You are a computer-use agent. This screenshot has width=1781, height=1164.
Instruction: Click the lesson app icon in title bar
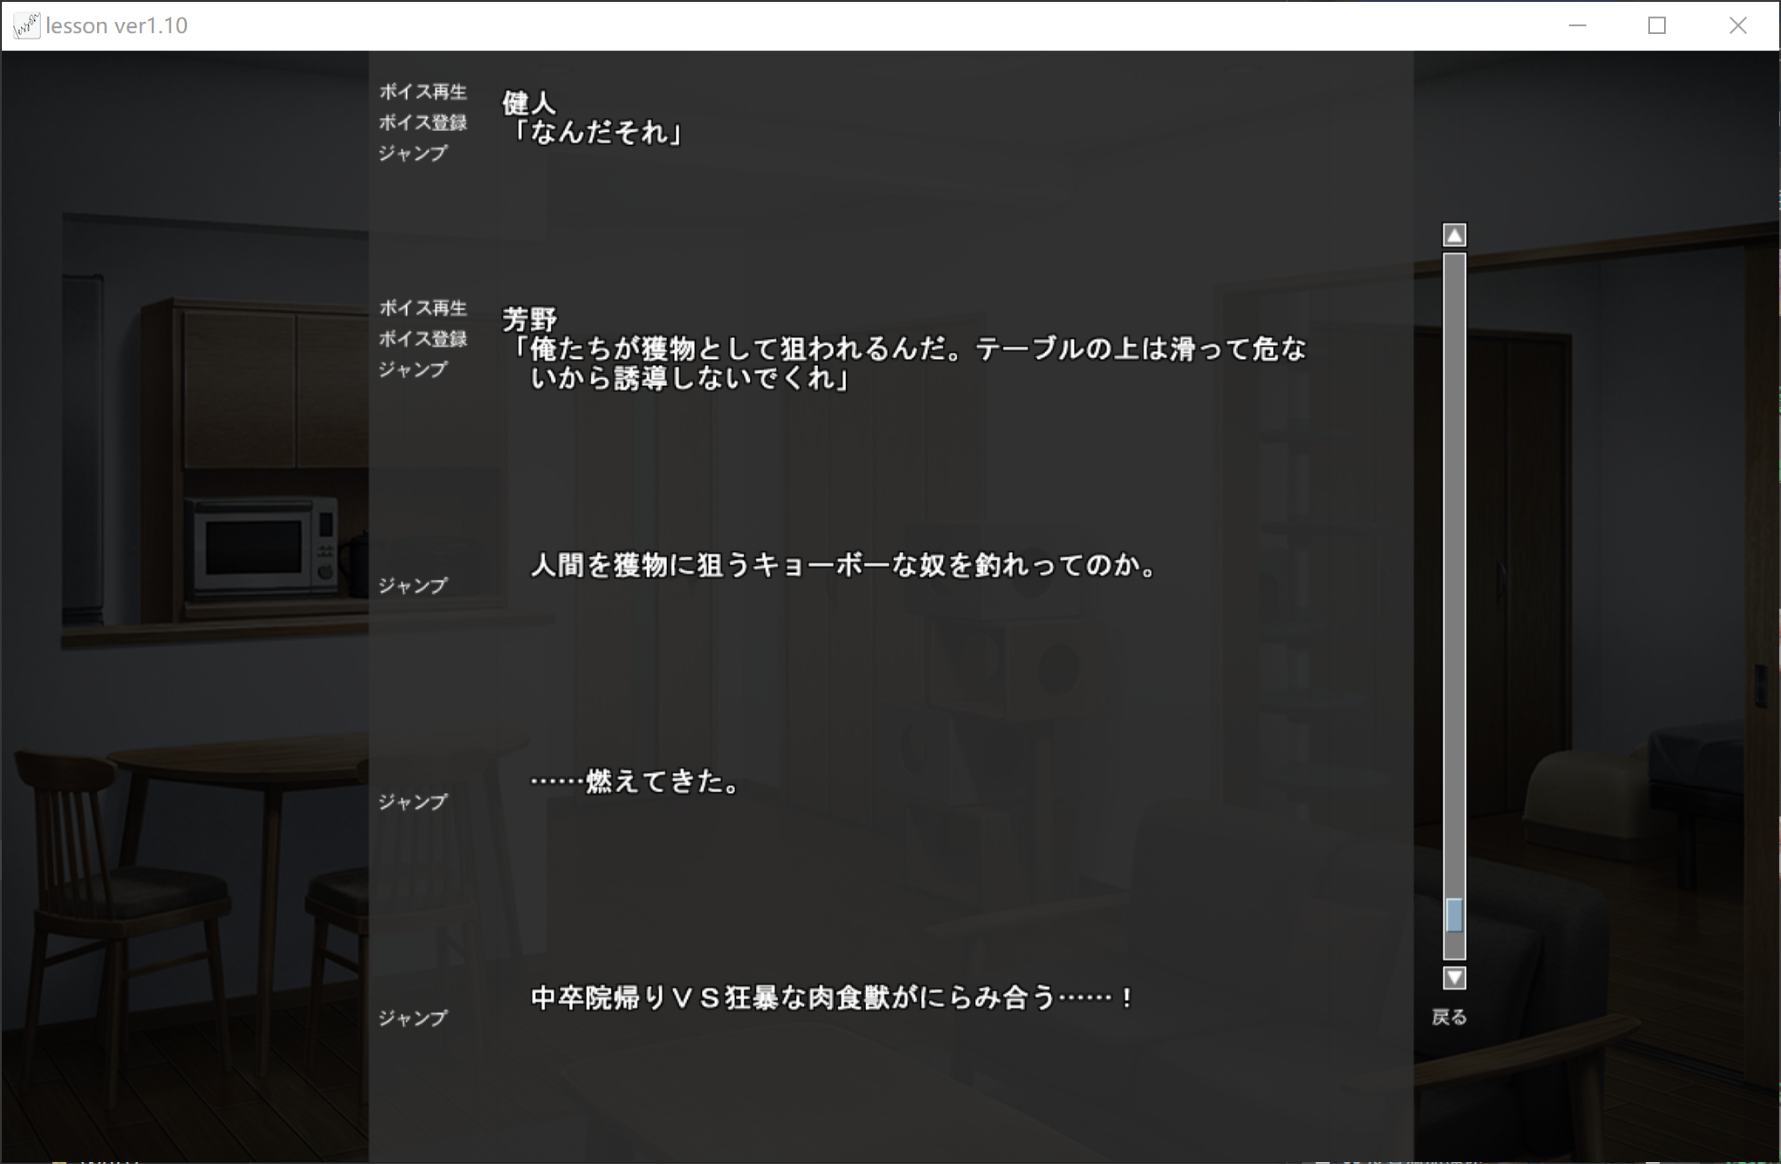[x=26, y=26]
